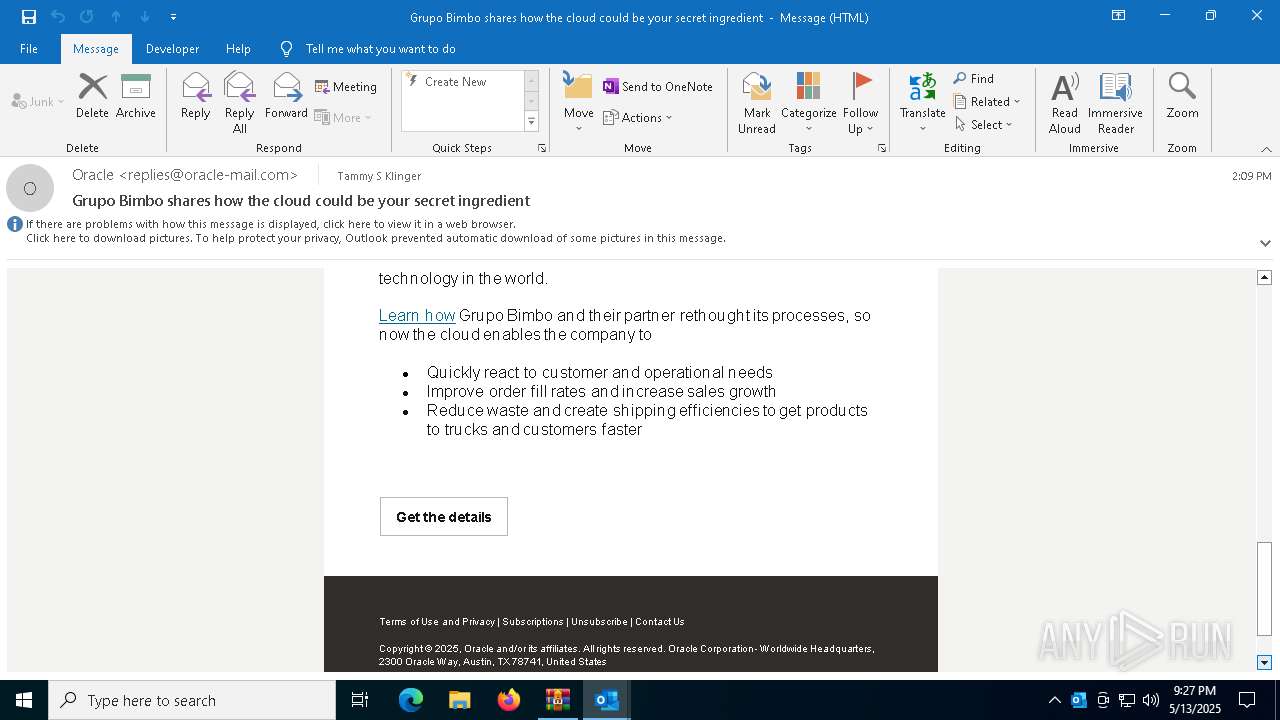Mark the message as Unread
The height and width of the screenshot is (720, 1280).
tap(757, 102)
